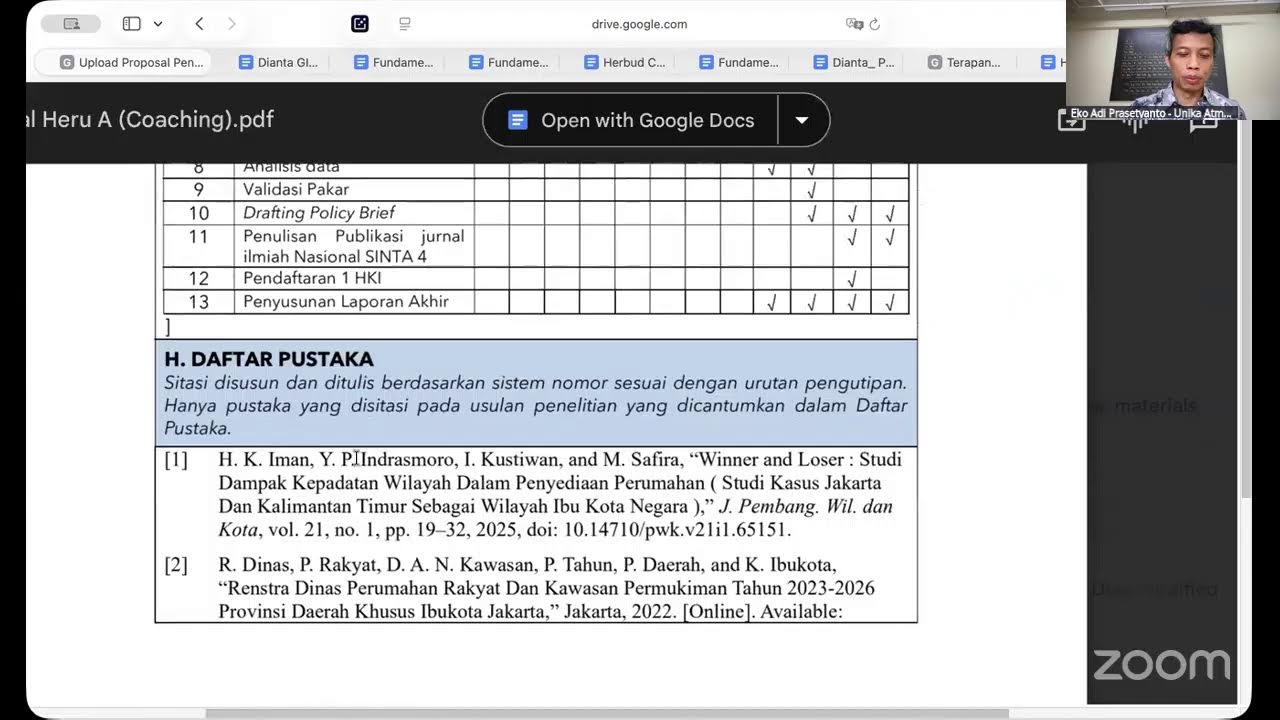Click the translate icon in the address bar
The image size is (1280, 720).
[854, 24]
